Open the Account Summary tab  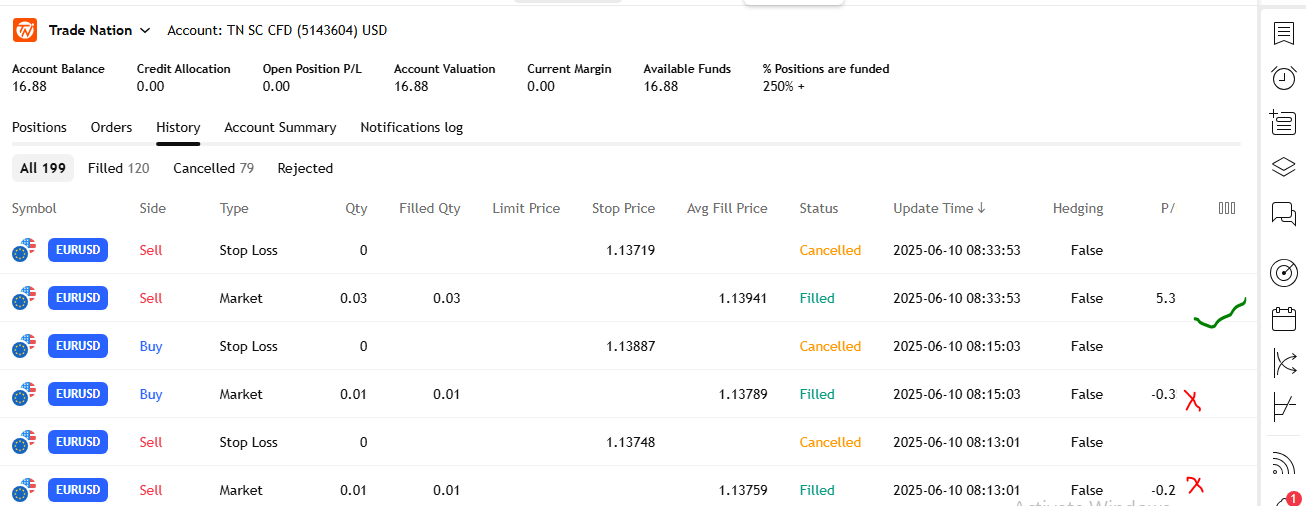tap(280, 127)
